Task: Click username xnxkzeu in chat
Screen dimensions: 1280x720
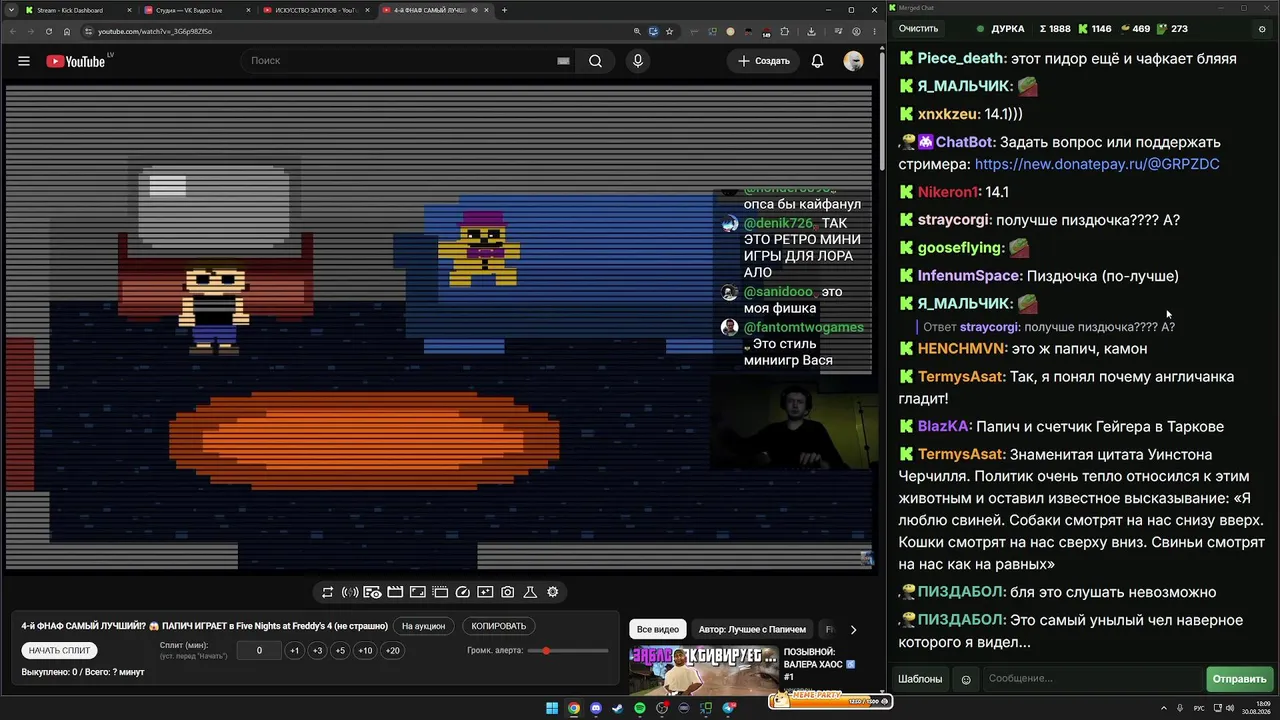Action: click(x=949, y=115)
